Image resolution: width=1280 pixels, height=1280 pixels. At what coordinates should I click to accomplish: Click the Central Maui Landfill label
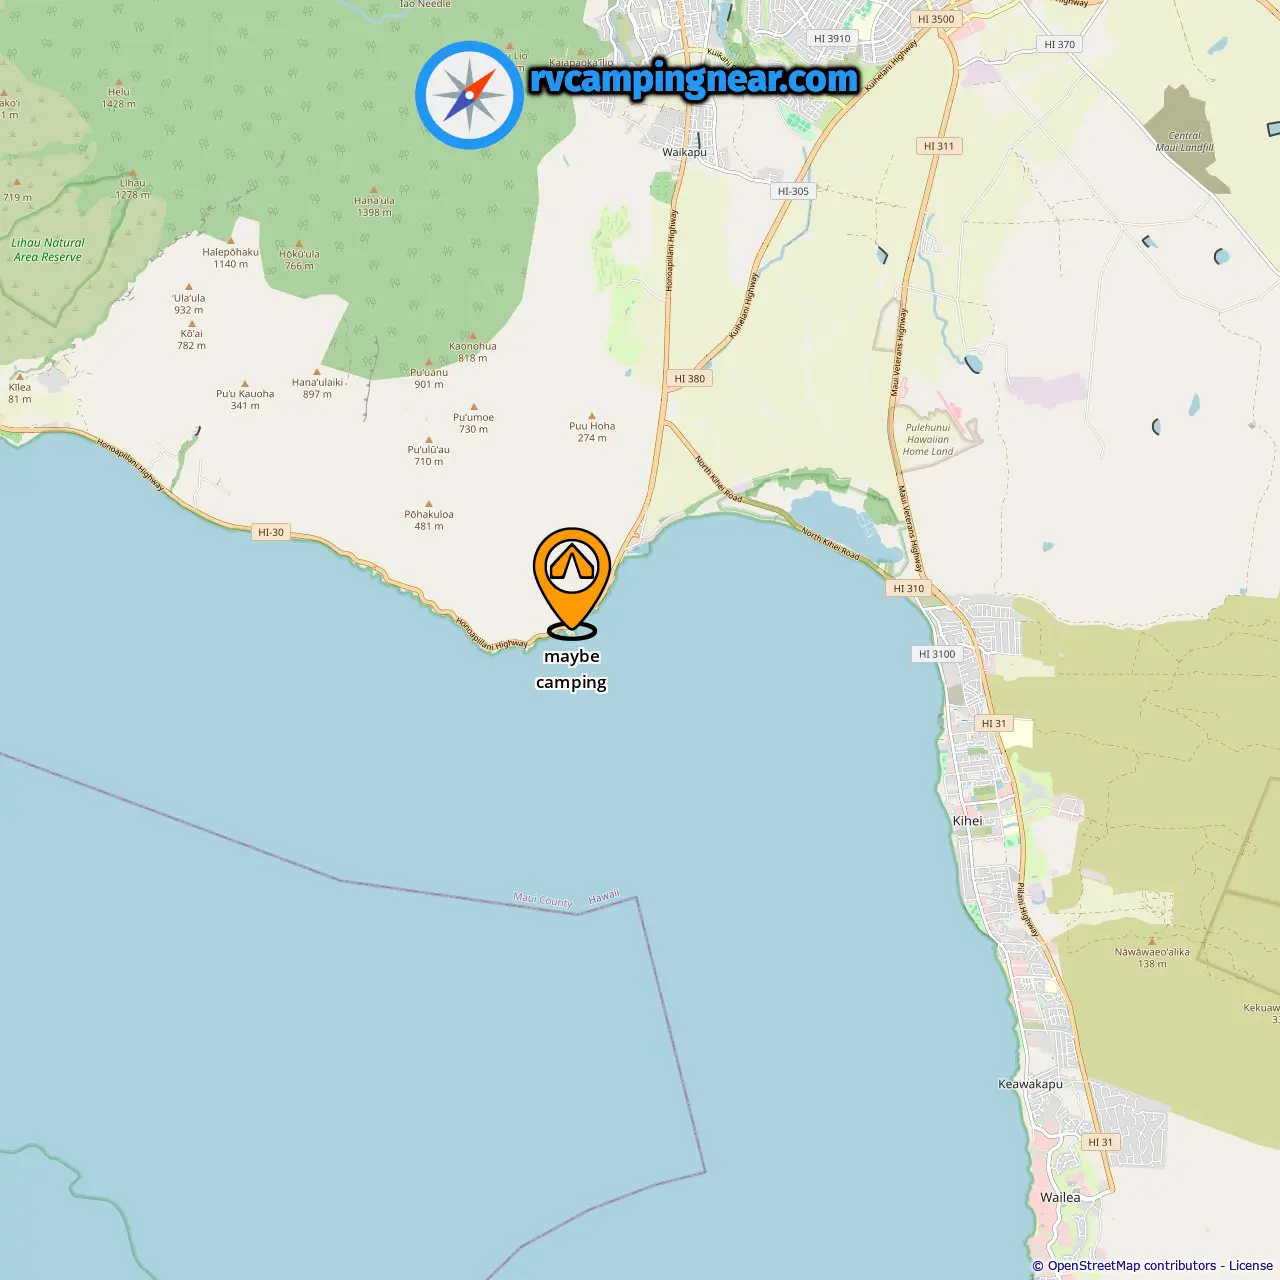point(1185,141)
